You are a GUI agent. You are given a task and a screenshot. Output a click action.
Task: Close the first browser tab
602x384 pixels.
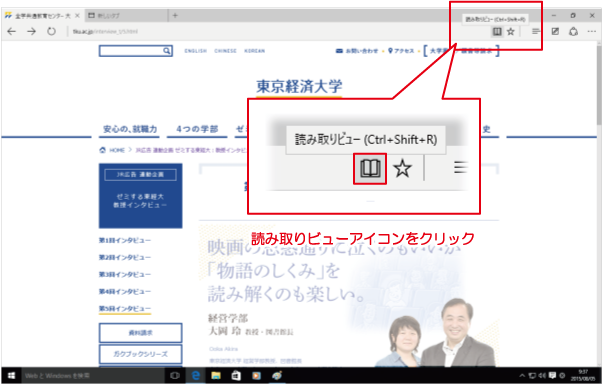point(77,16)
